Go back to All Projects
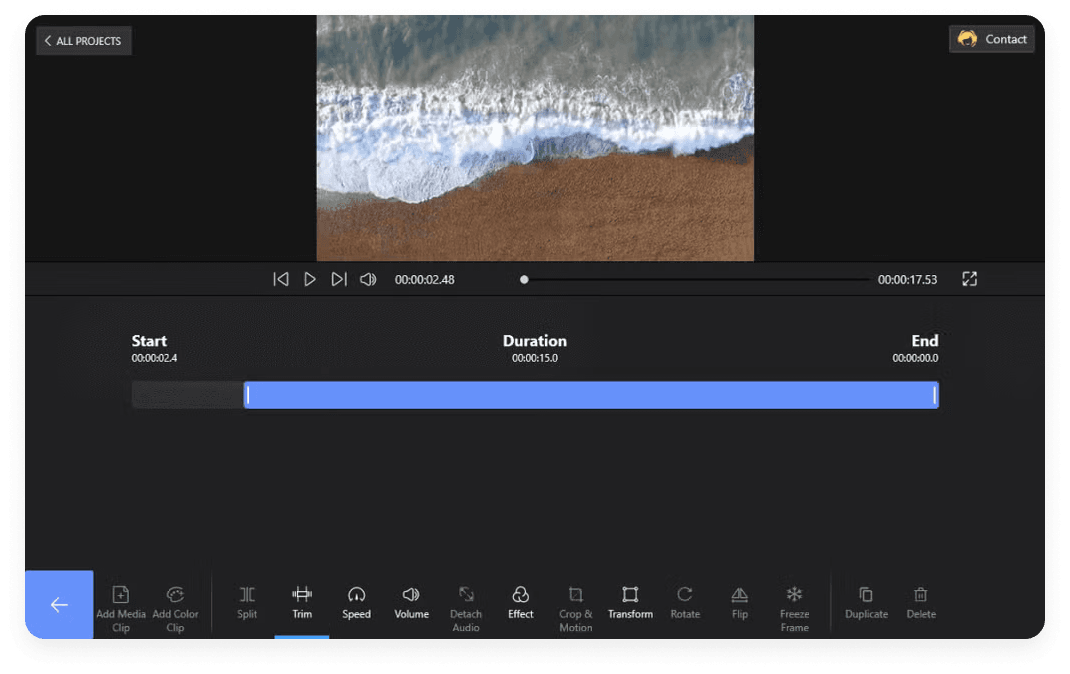This screenshot has height=674, width=1070. click(x=83, y=40)
